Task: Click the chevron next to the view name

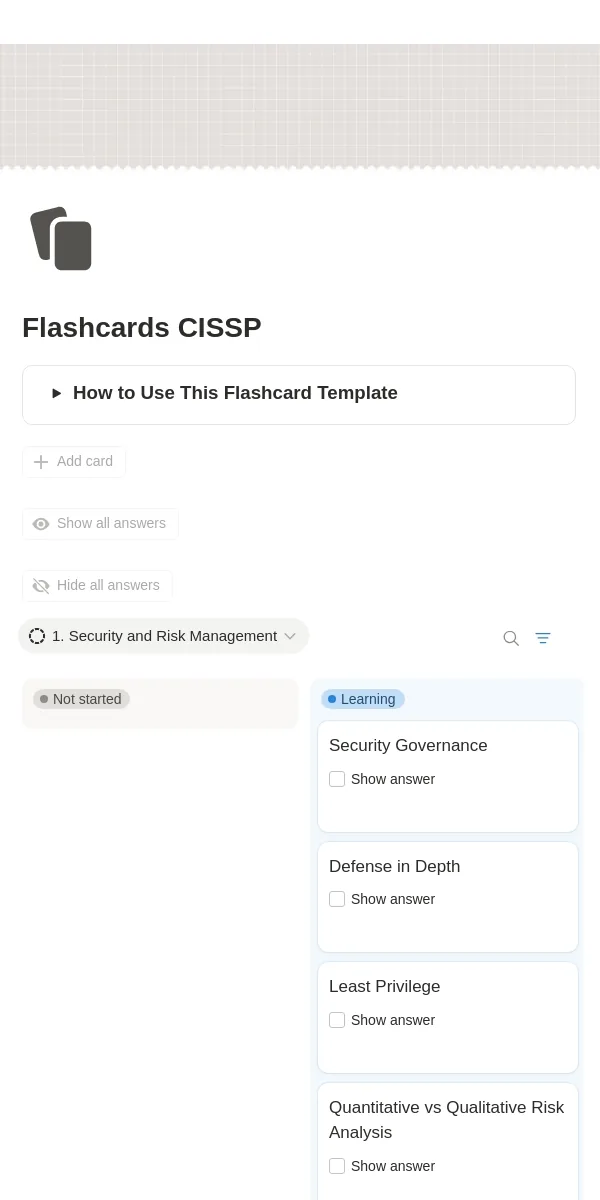Action: point(290,636)
